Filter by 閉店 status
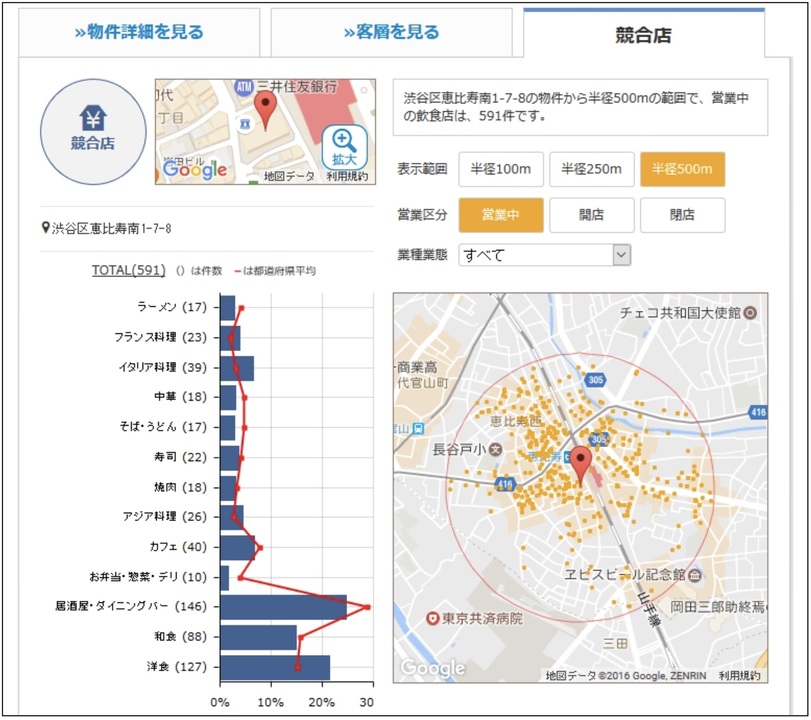Image resolution: width=811 pixels, height=720 pixels. (682, 215)
